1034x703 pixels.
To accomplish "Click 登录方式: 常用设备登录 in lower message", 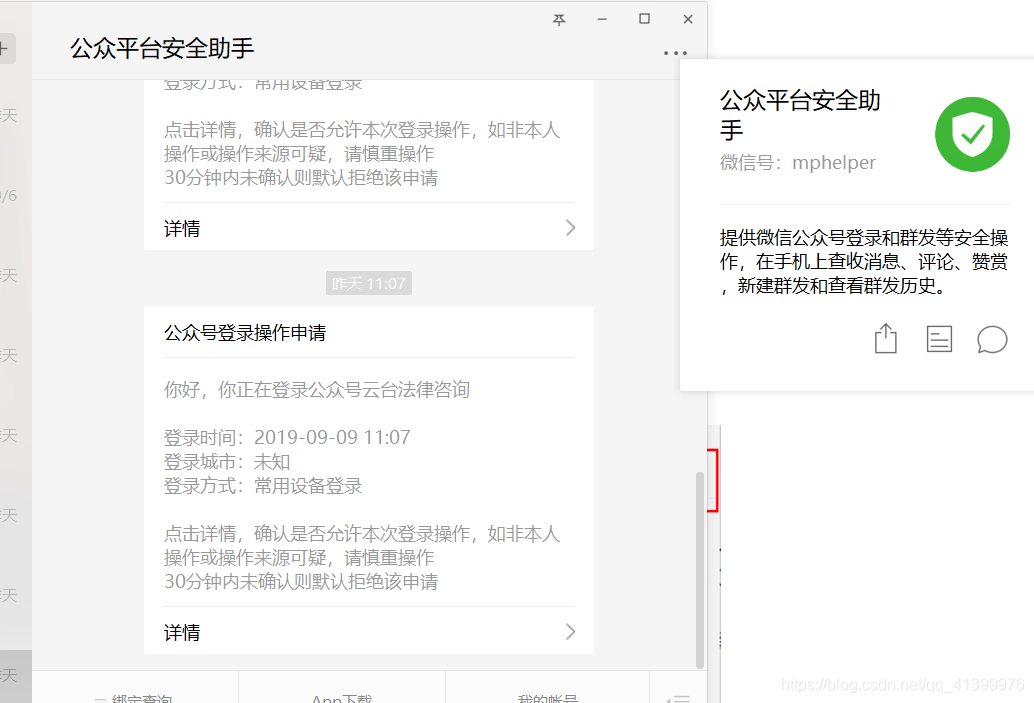I will (x=263, y=486).
